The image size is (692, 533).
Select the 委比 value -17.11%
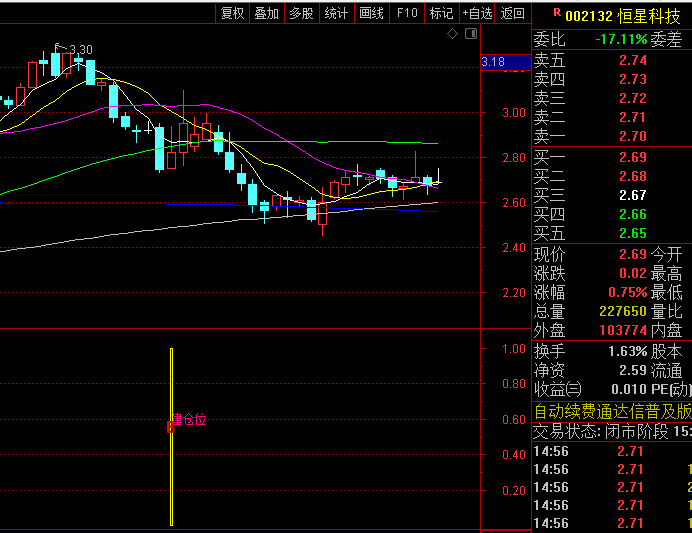[x=621, y=39]
